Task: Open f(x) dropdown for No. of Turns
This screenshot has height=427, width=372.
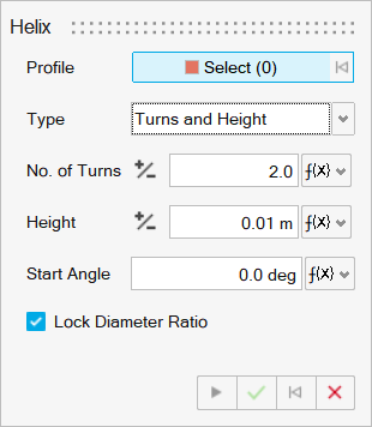Action: click(326, 170)
